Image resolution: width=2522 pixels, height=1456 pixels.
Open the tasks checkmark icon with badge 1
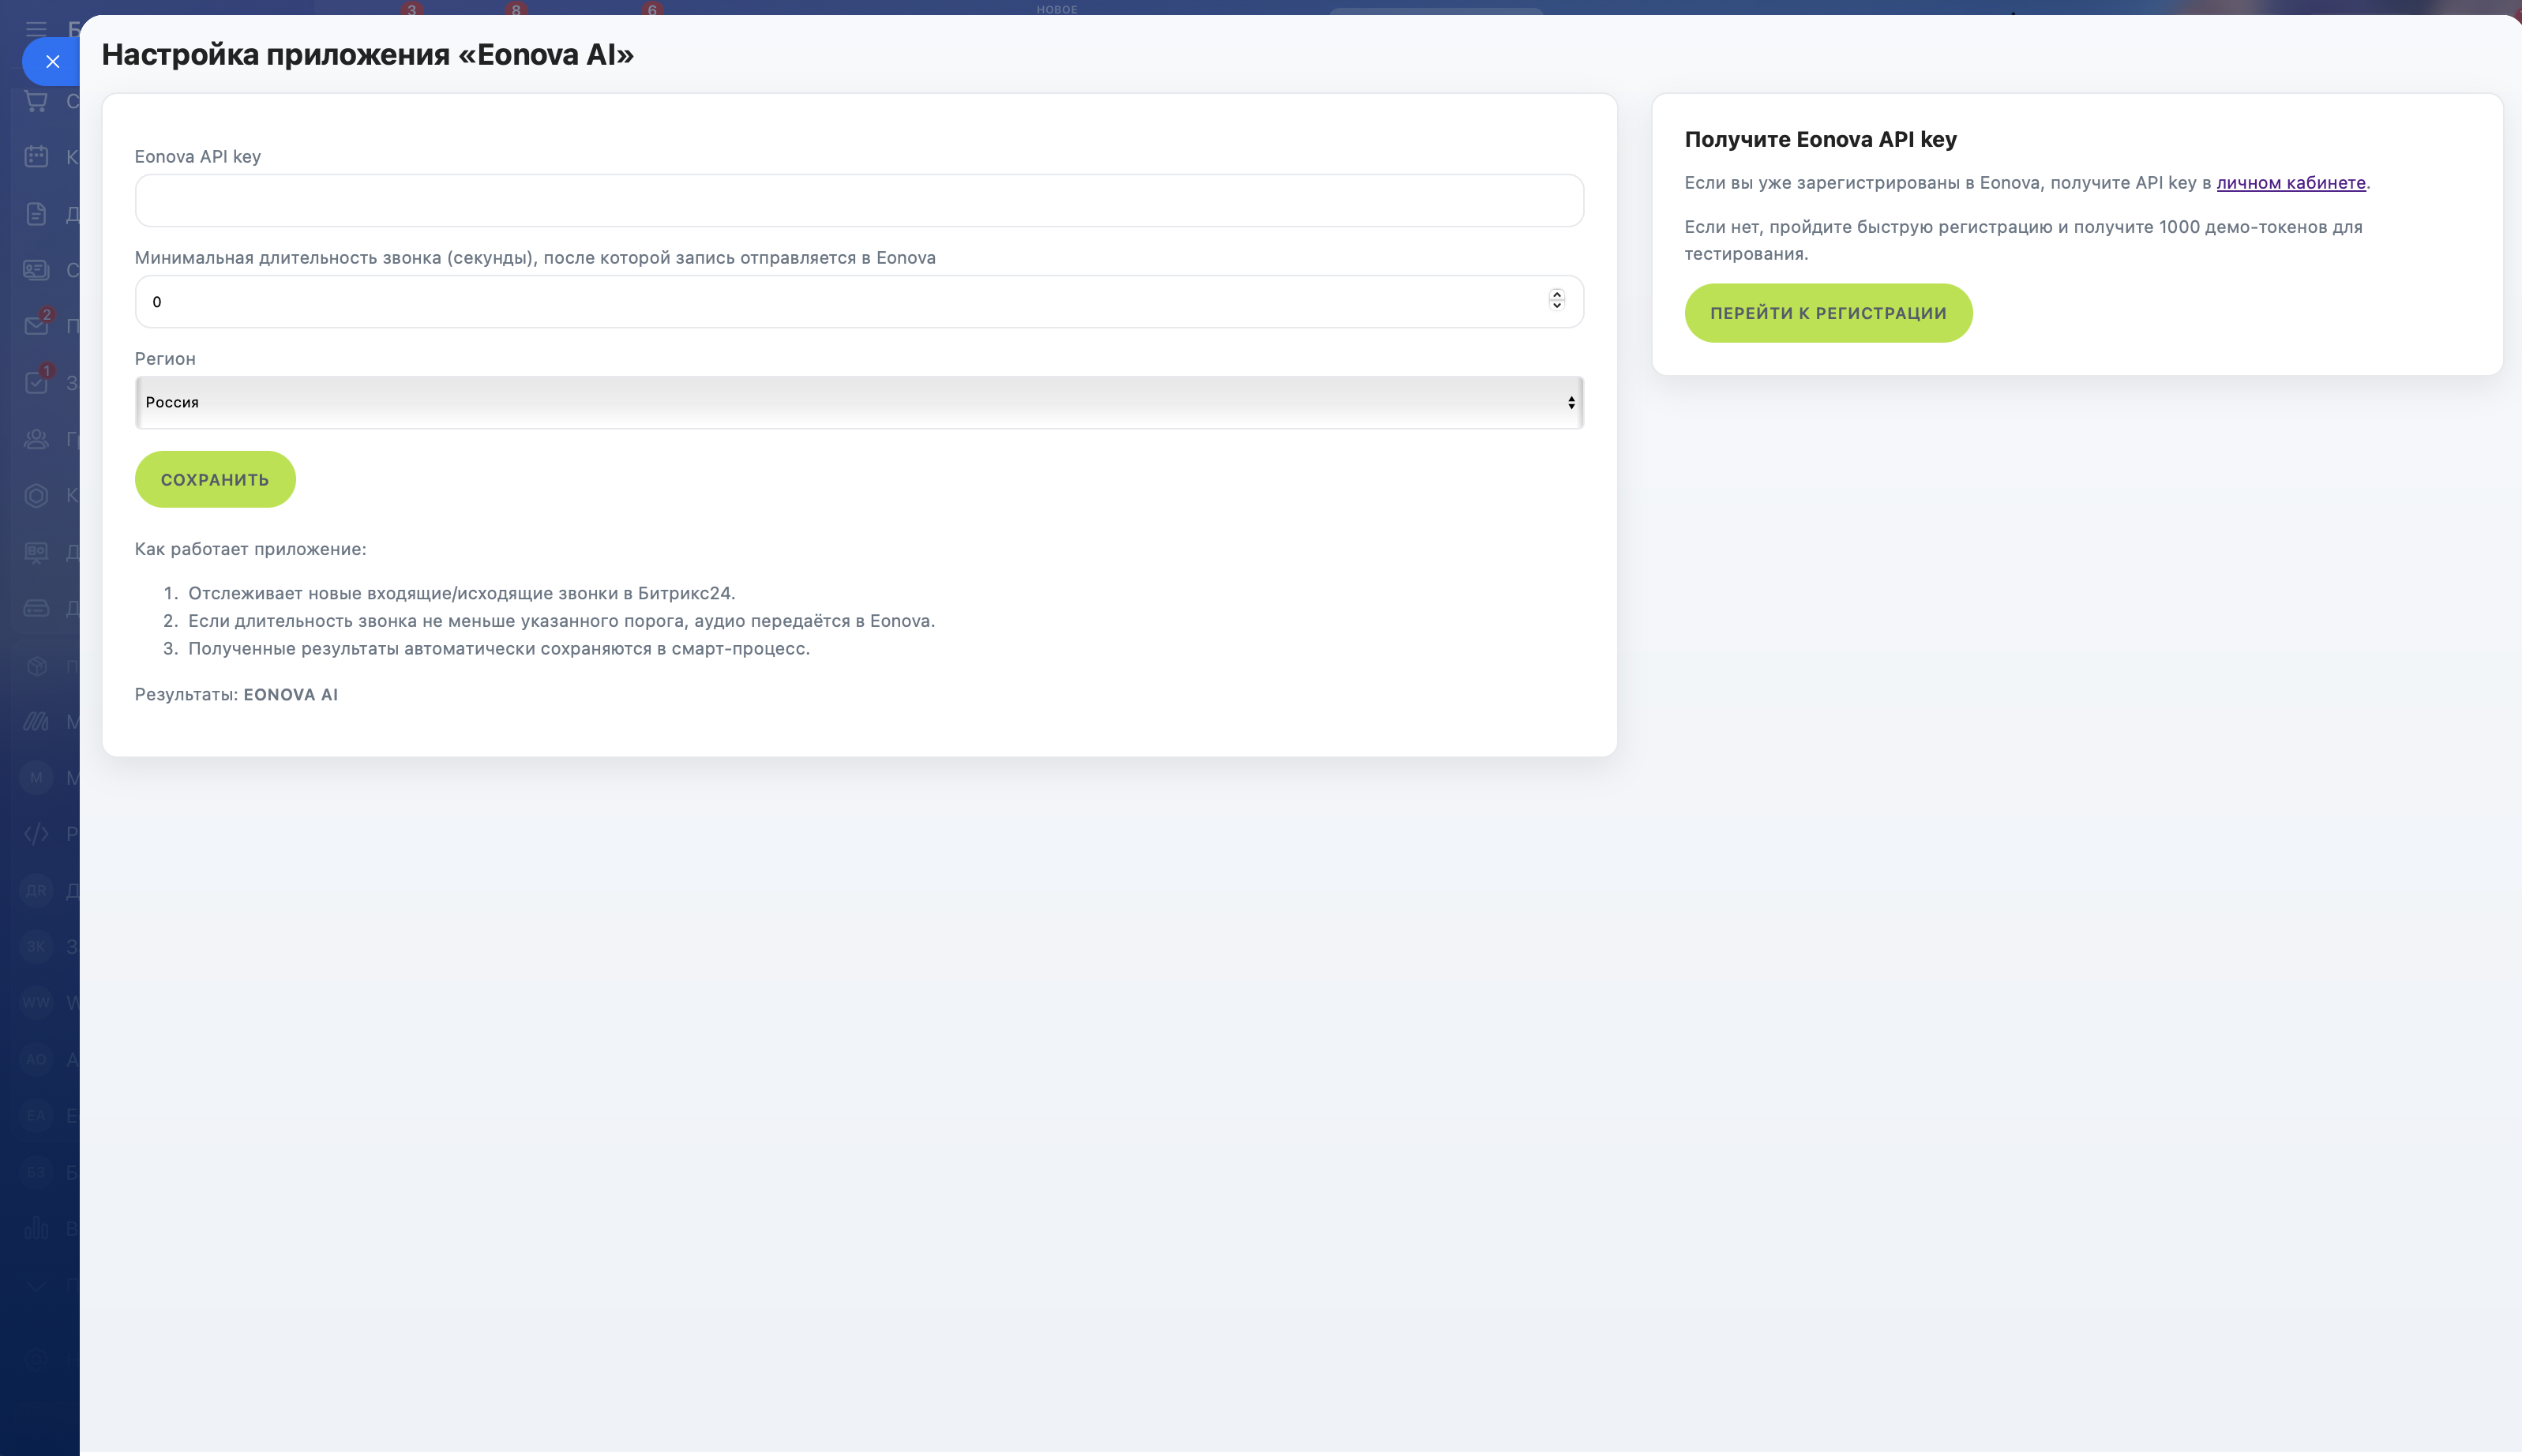[36, 382]
